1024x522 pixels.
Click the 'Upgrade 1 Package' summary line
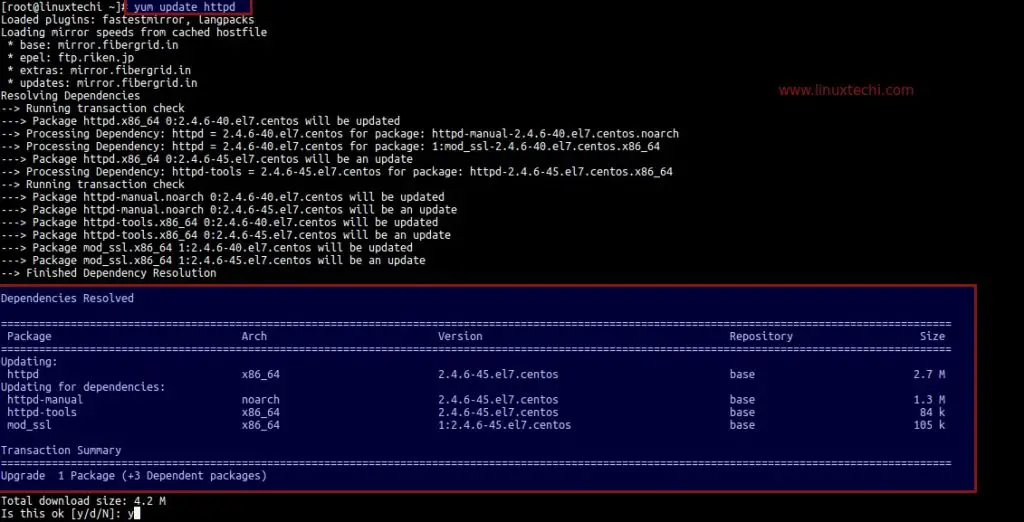click(134, 476)
